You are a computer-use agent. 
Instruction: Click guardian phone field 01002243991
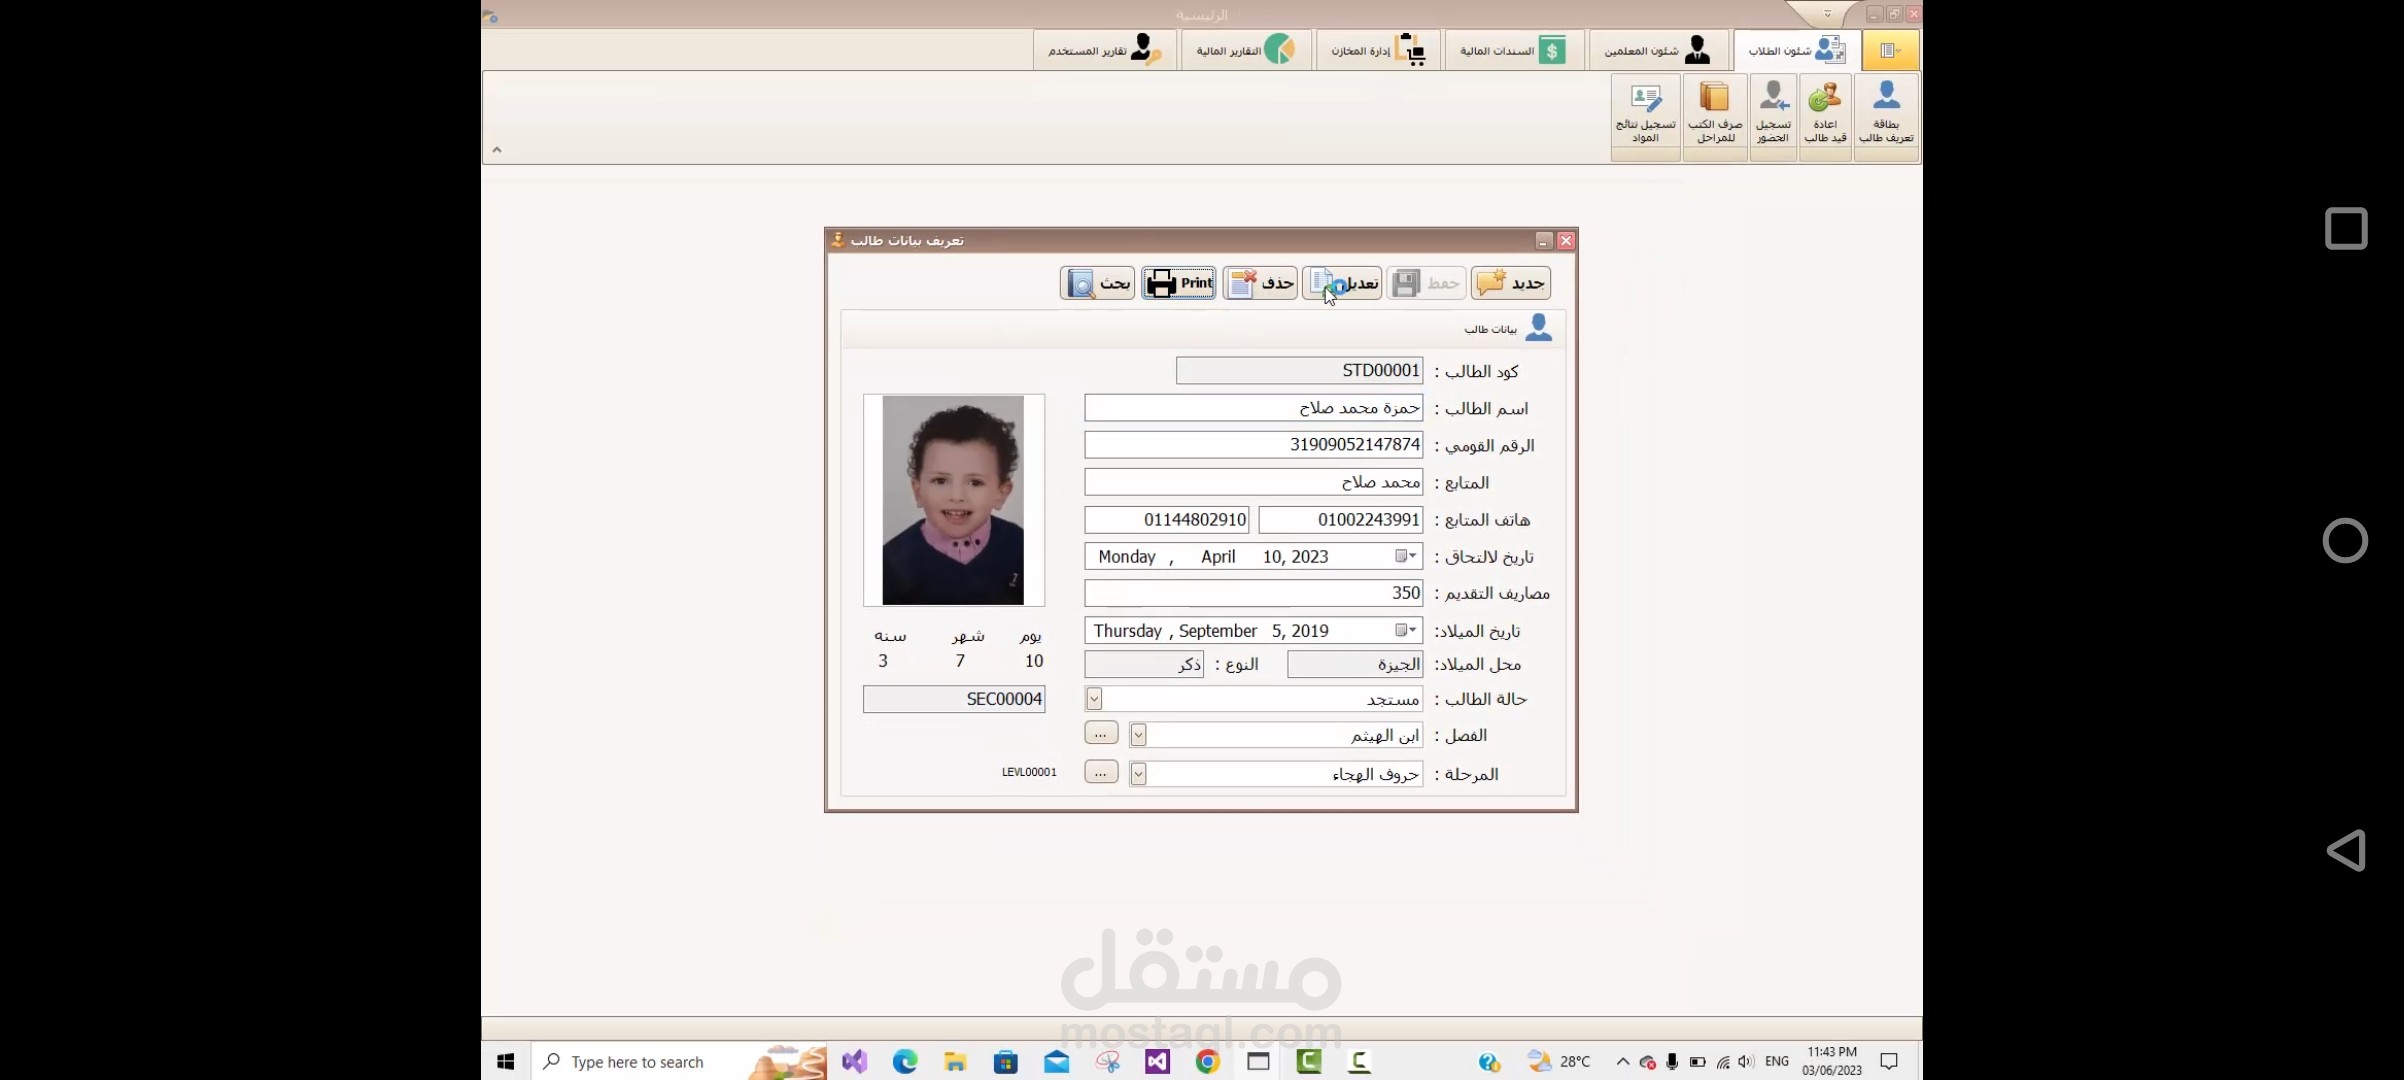(x=1340, y=520)
